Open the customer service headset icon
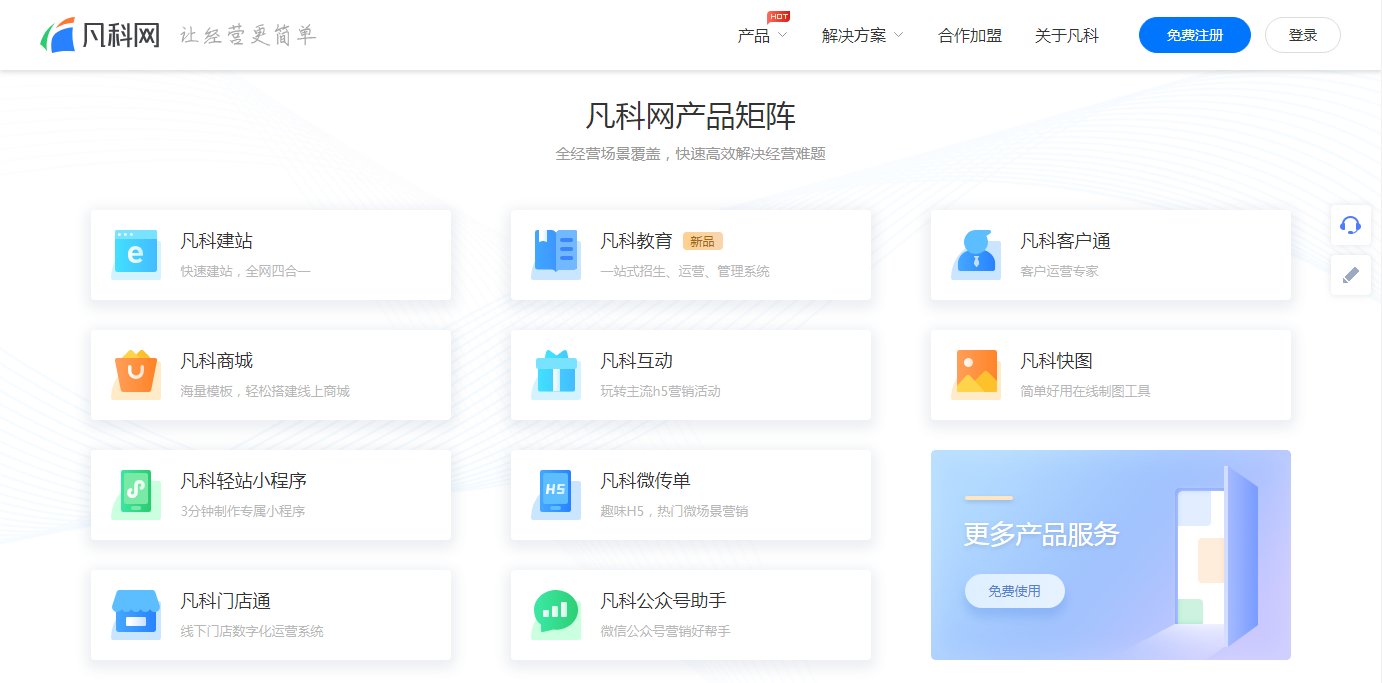1382x683 pixels. tap(1351, 225)
